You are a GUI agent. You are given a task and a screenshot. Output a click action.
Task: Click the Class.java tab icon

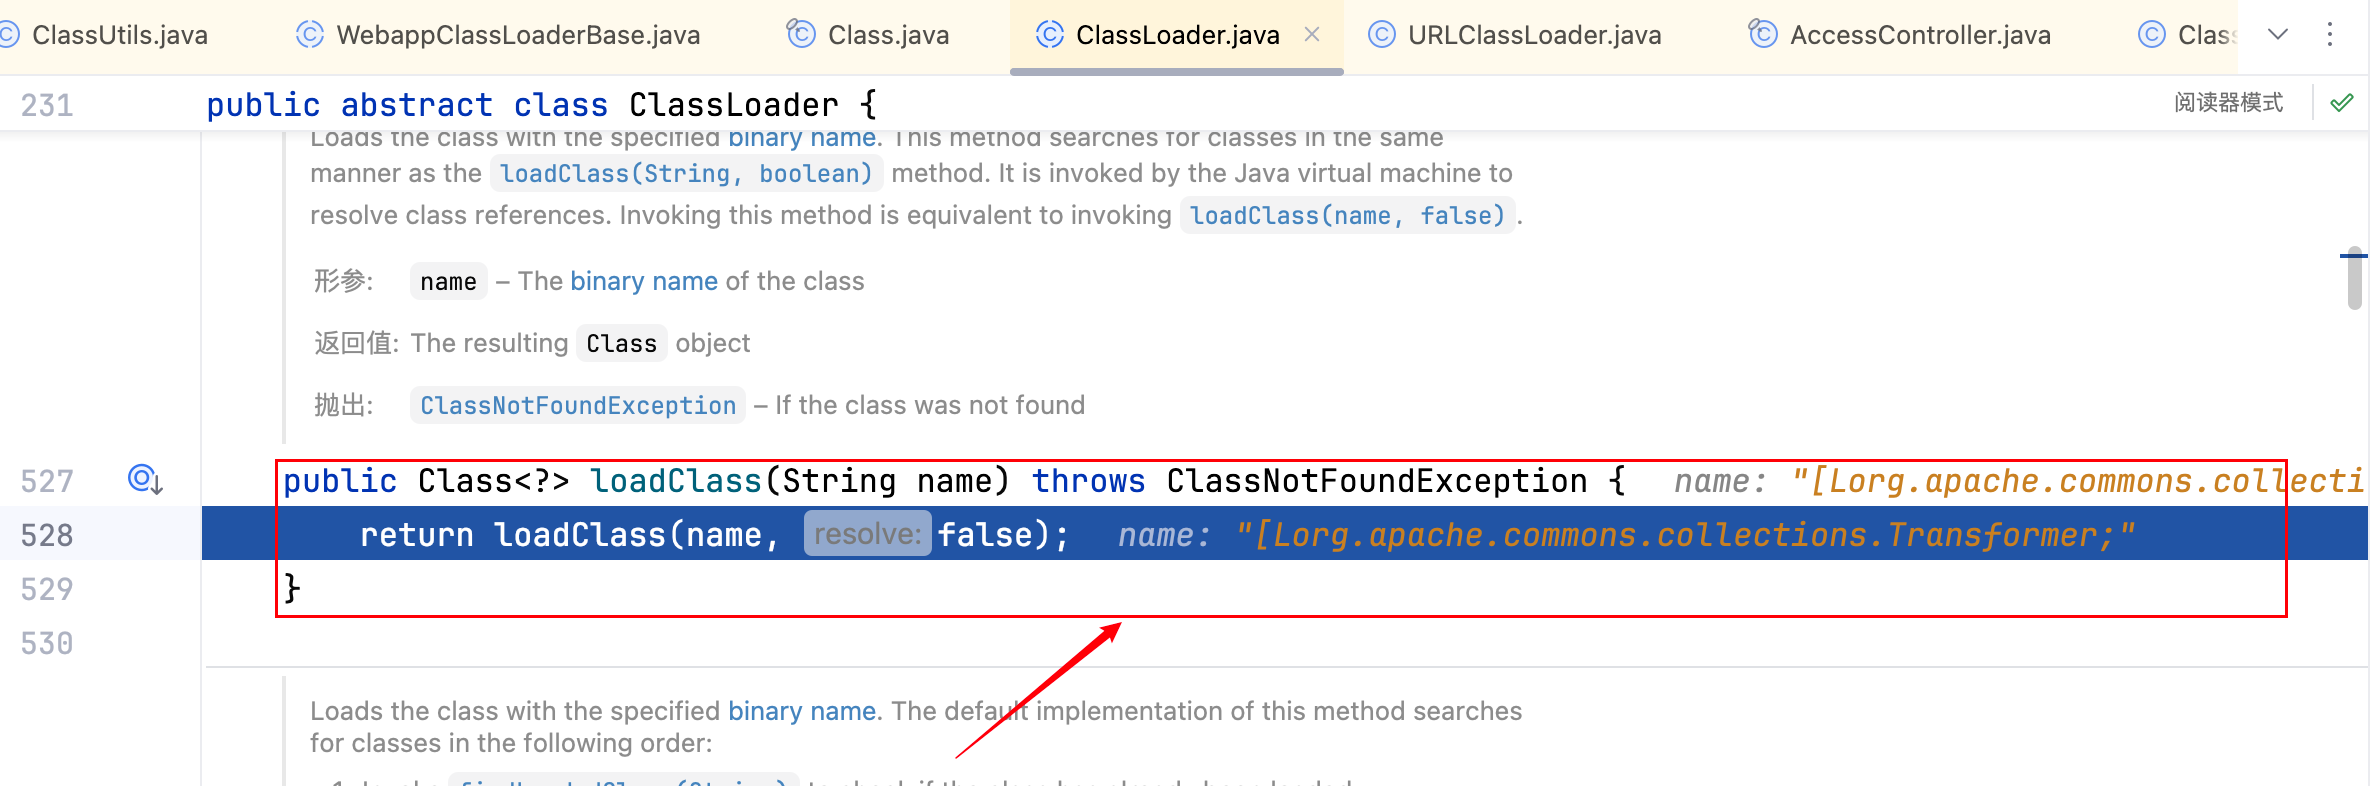tap(801, 35)
